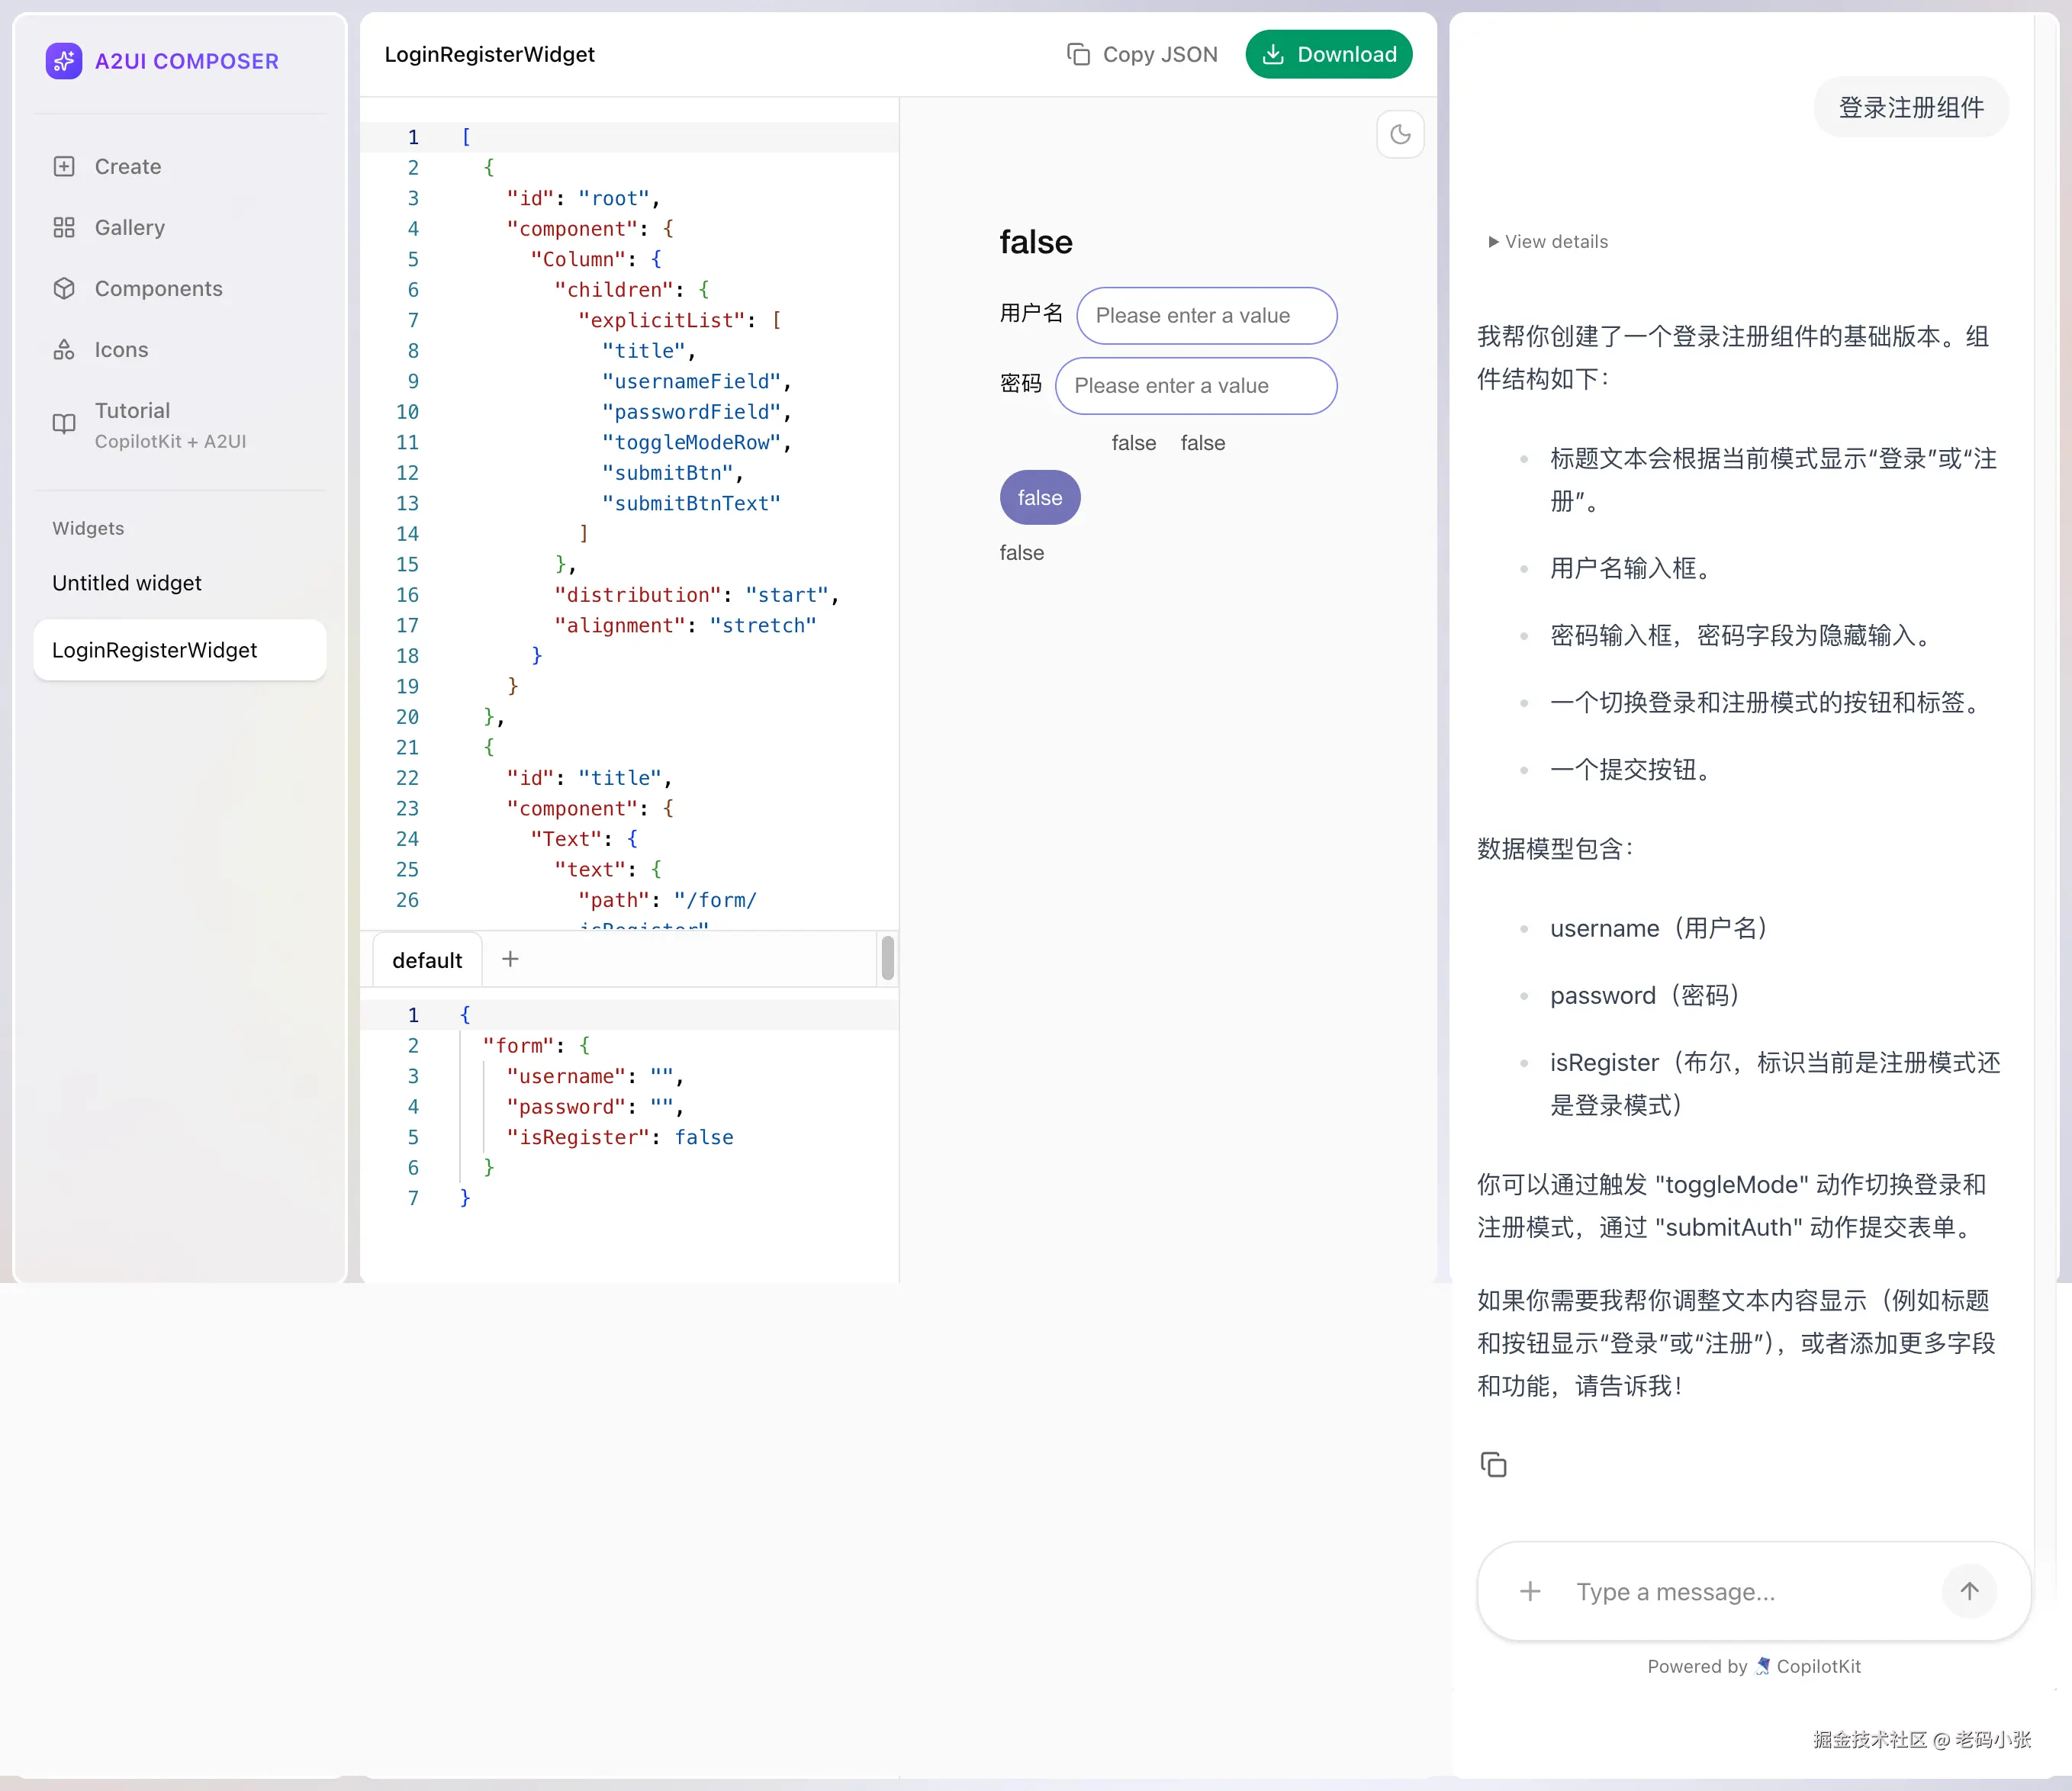Click the purple false submit button

pyautogui.click(x=1040, y=498)
